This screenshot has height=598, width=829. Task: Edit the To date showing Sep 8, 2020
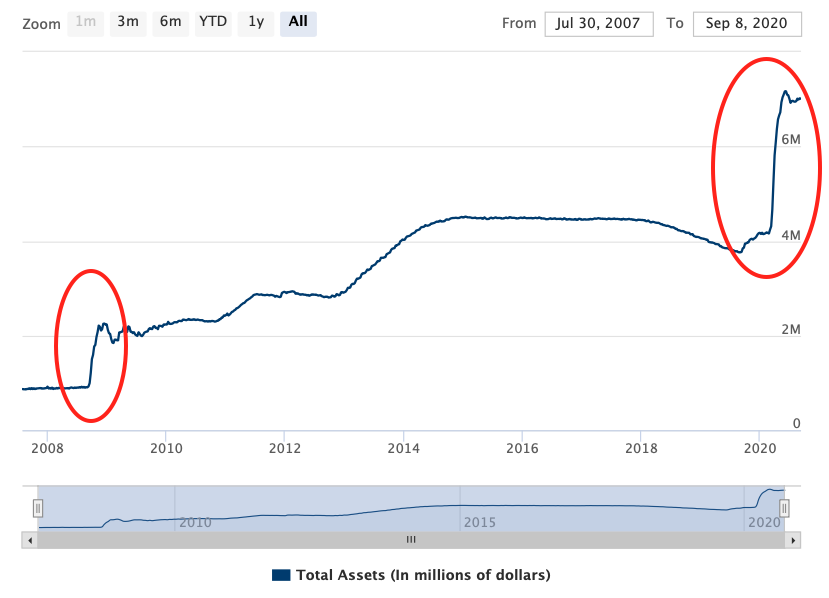(x=747, y=23)
